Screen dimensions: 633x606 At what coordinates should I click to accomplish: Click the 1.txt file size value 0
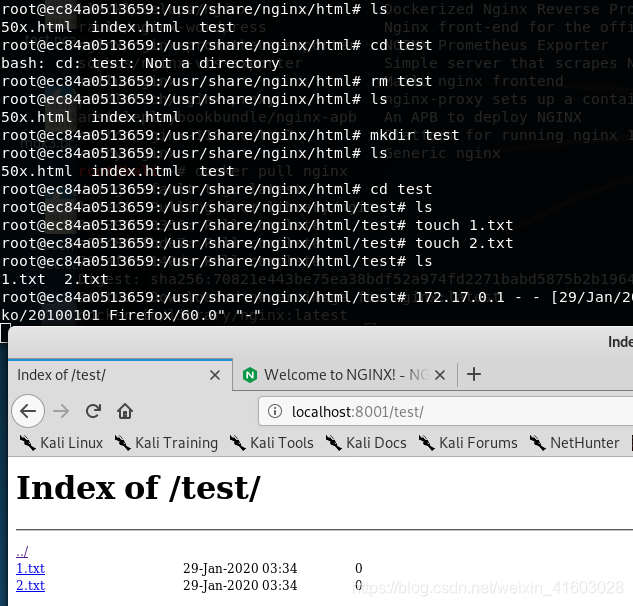[x=358, y=568]
